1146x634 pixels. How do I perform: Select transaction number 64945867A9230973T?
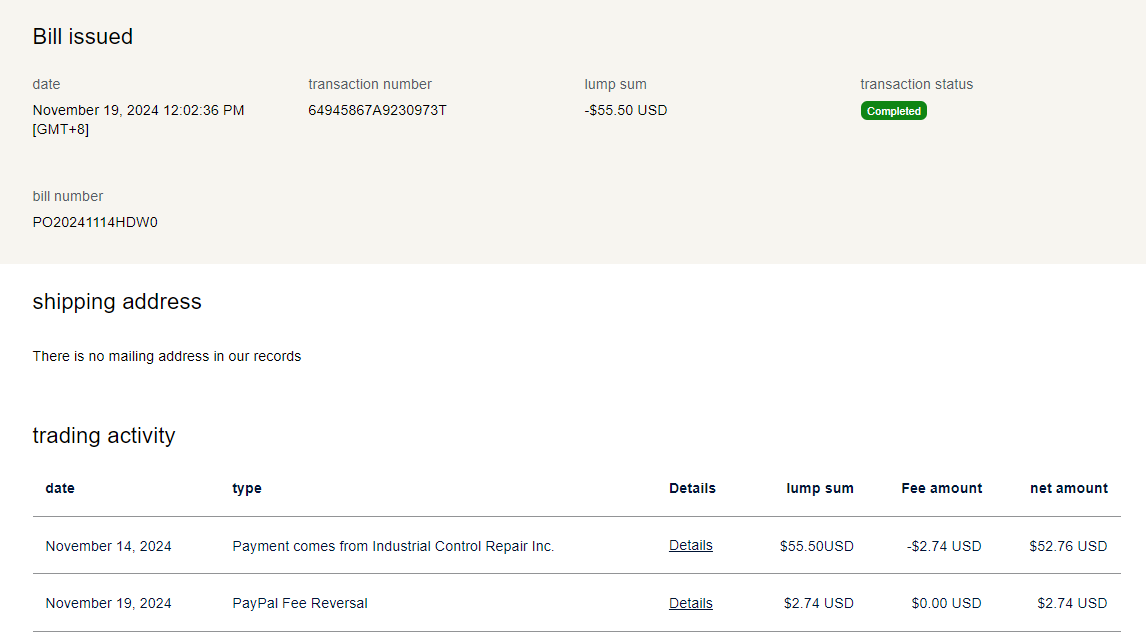click(377, 110)
